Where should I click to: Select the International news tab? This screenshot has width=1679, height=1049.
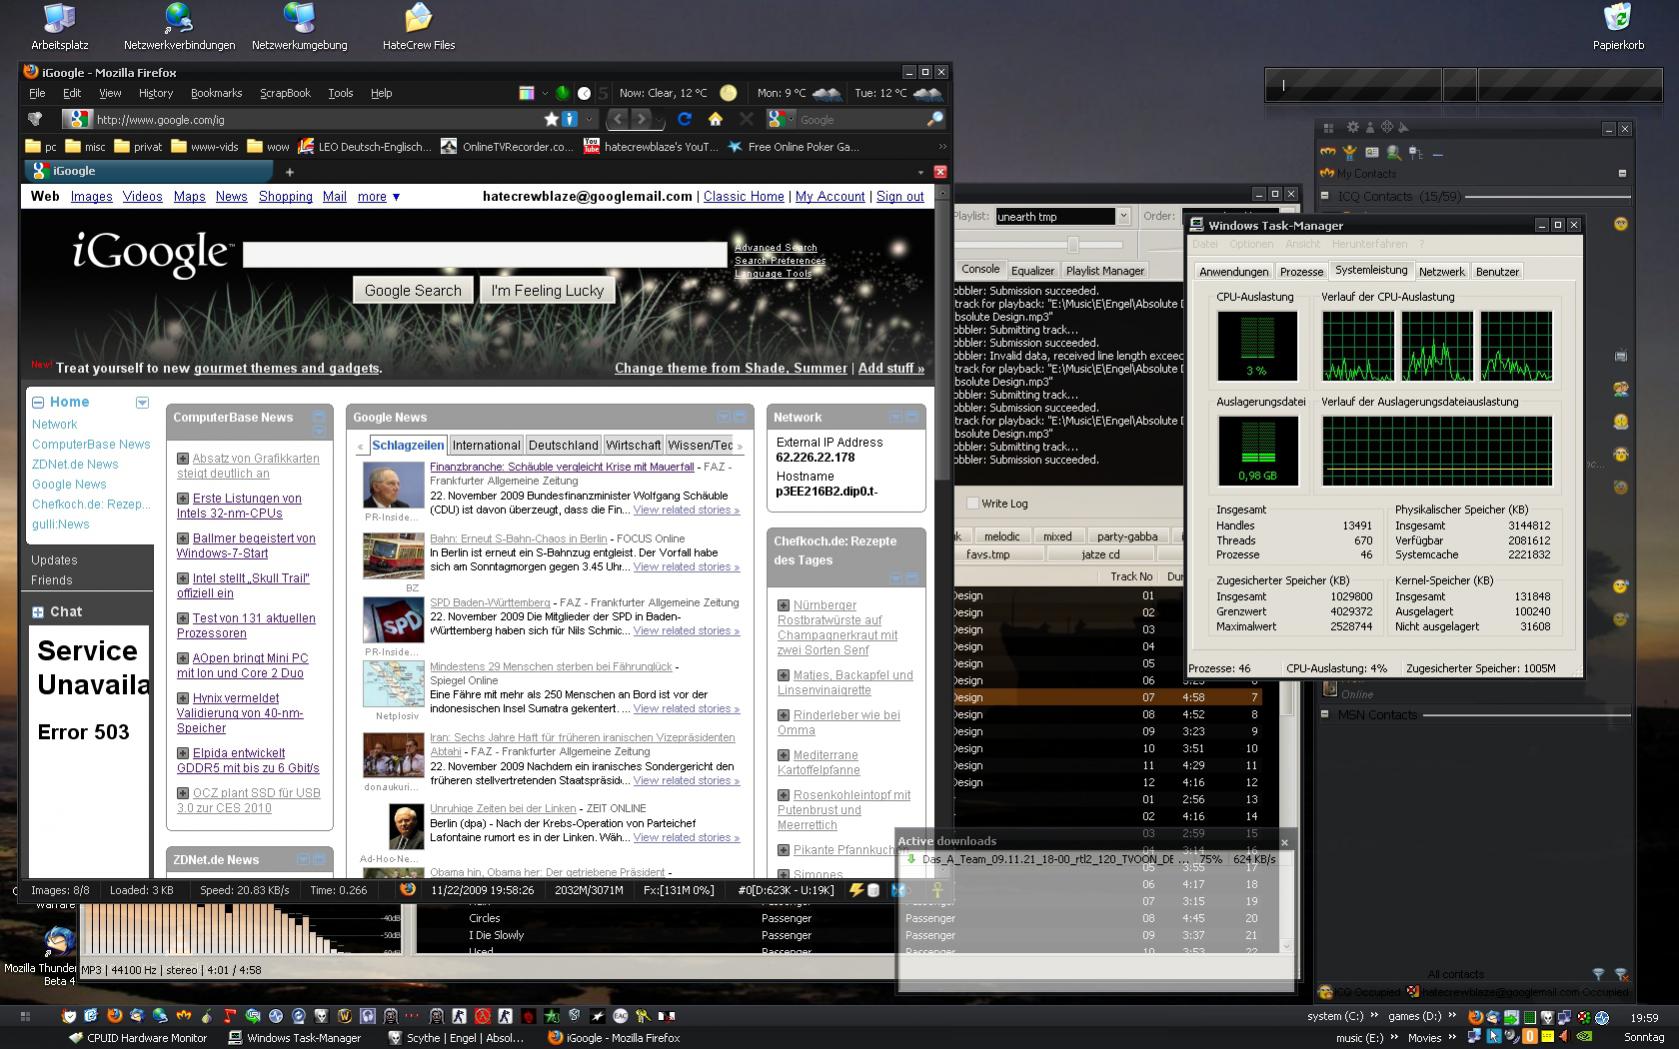coord(486,445)
